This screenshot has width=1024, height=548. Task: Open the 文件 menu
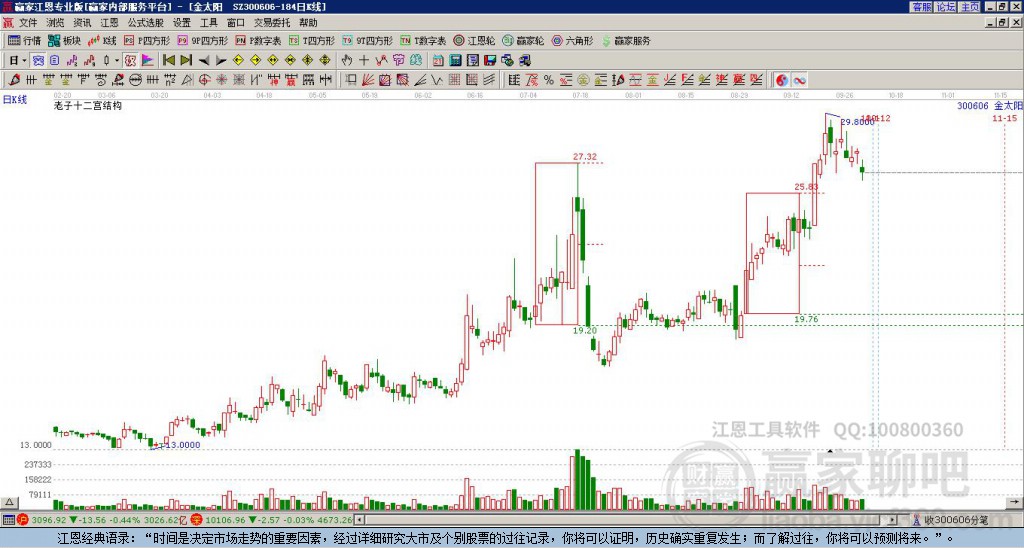click(x=28, y=23)
